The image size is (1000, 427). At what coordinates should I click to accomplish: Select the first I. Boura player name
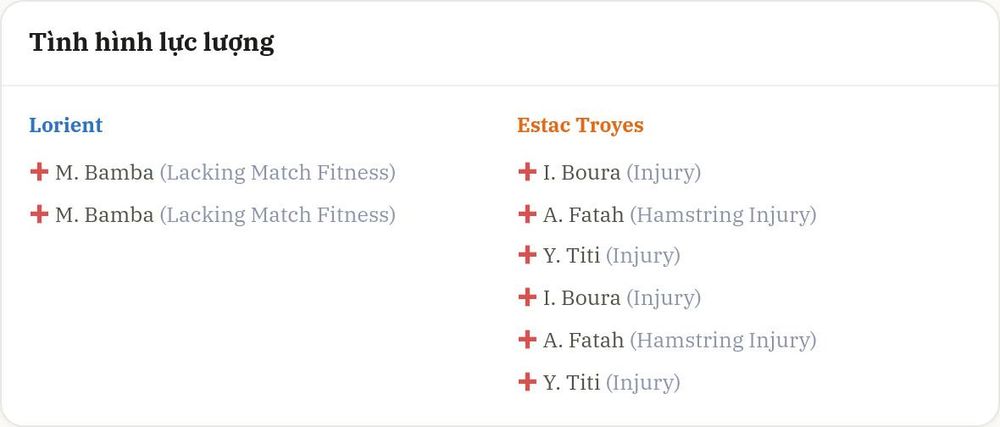coord(582,173)
